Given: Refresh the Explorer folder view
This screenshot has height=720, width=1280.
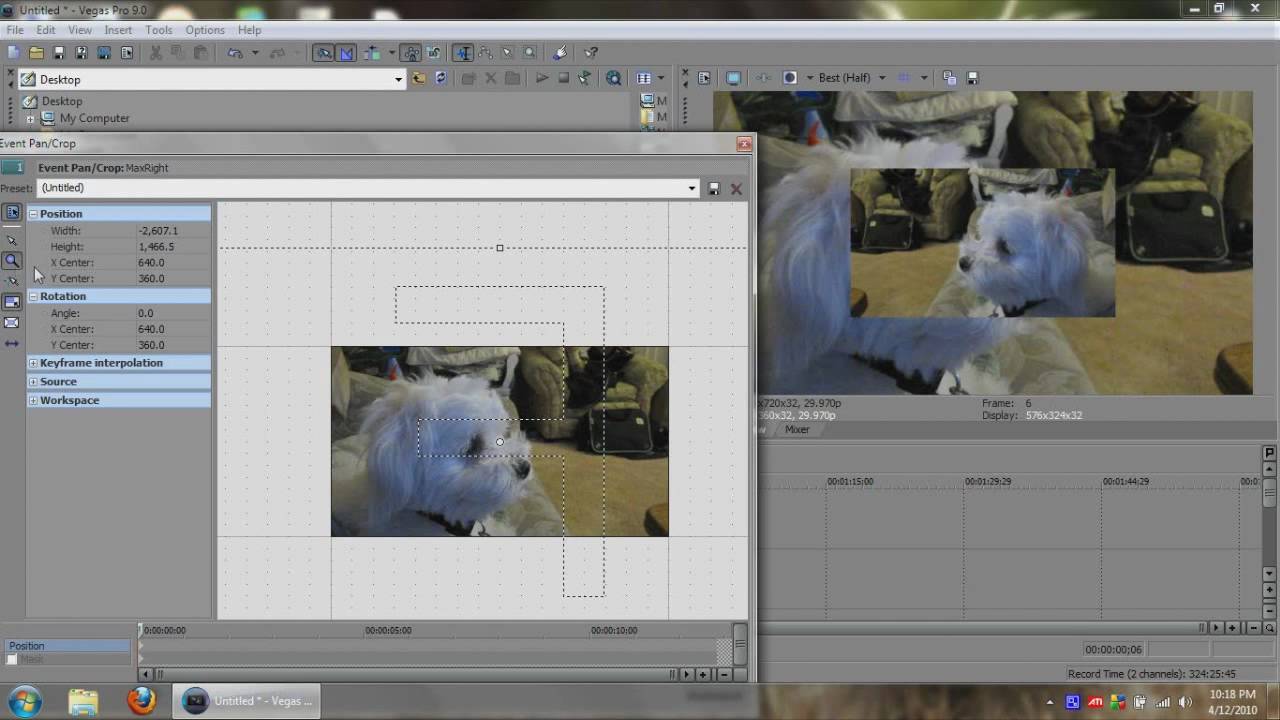Looking at the screenshot, I should point(441,78).
